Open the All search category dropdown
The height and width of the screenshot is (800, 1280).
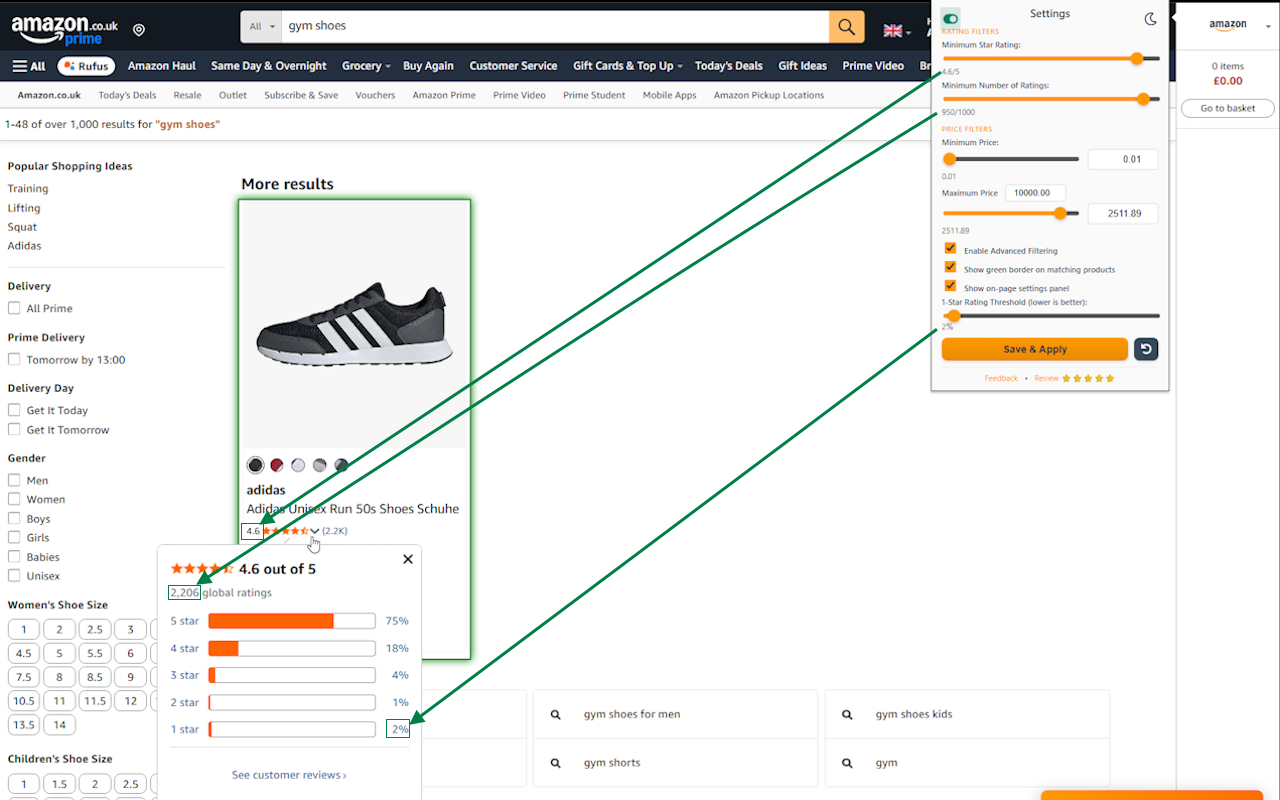pos(262,26)
